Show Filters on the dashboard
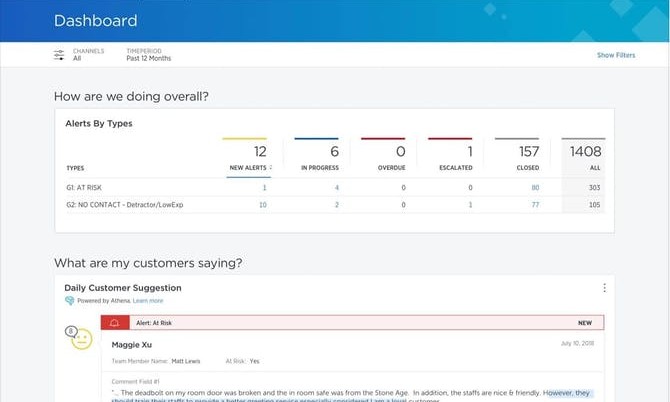Viewport: 670px width, 402px height. click(x=615, y=55)
